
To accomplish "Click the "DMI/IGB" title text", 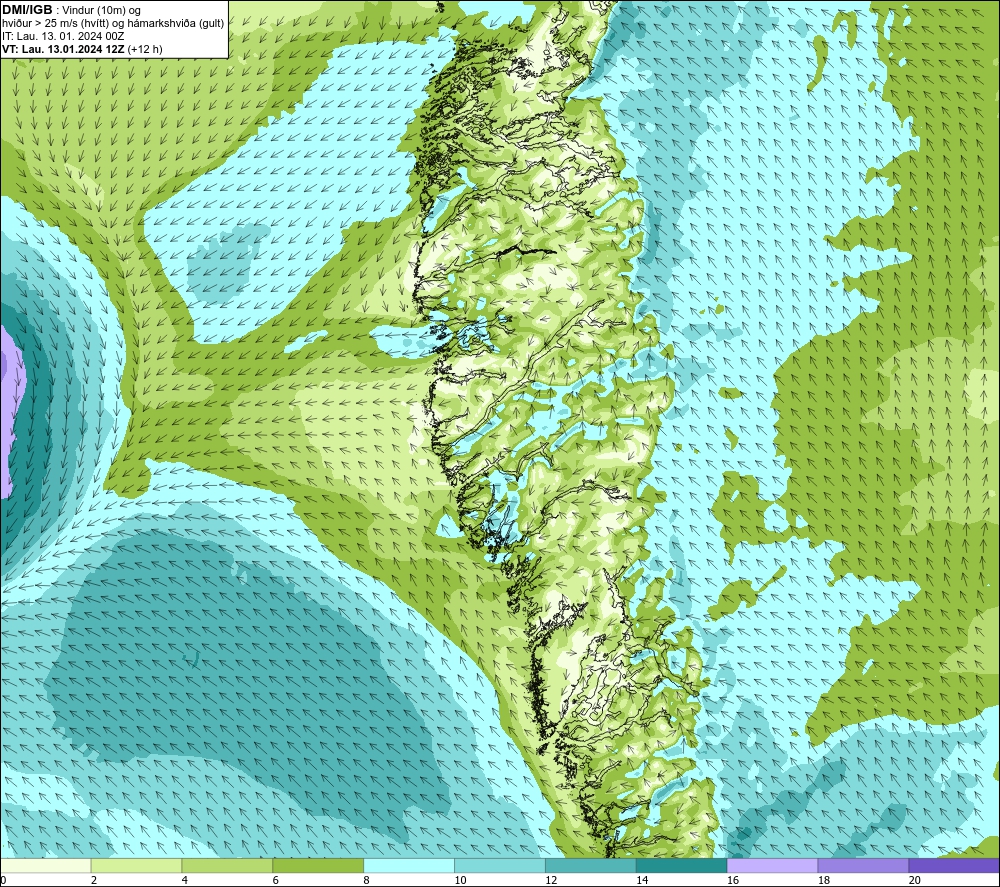I will pos(27,10).
